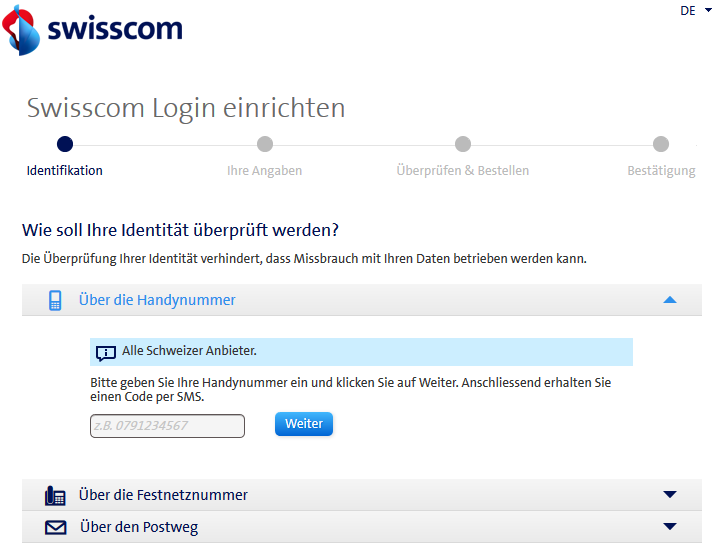Click the Identifikation step circle
Viewport: 719px width, 551px height.
pyautogui.click(x=65, y=144)
